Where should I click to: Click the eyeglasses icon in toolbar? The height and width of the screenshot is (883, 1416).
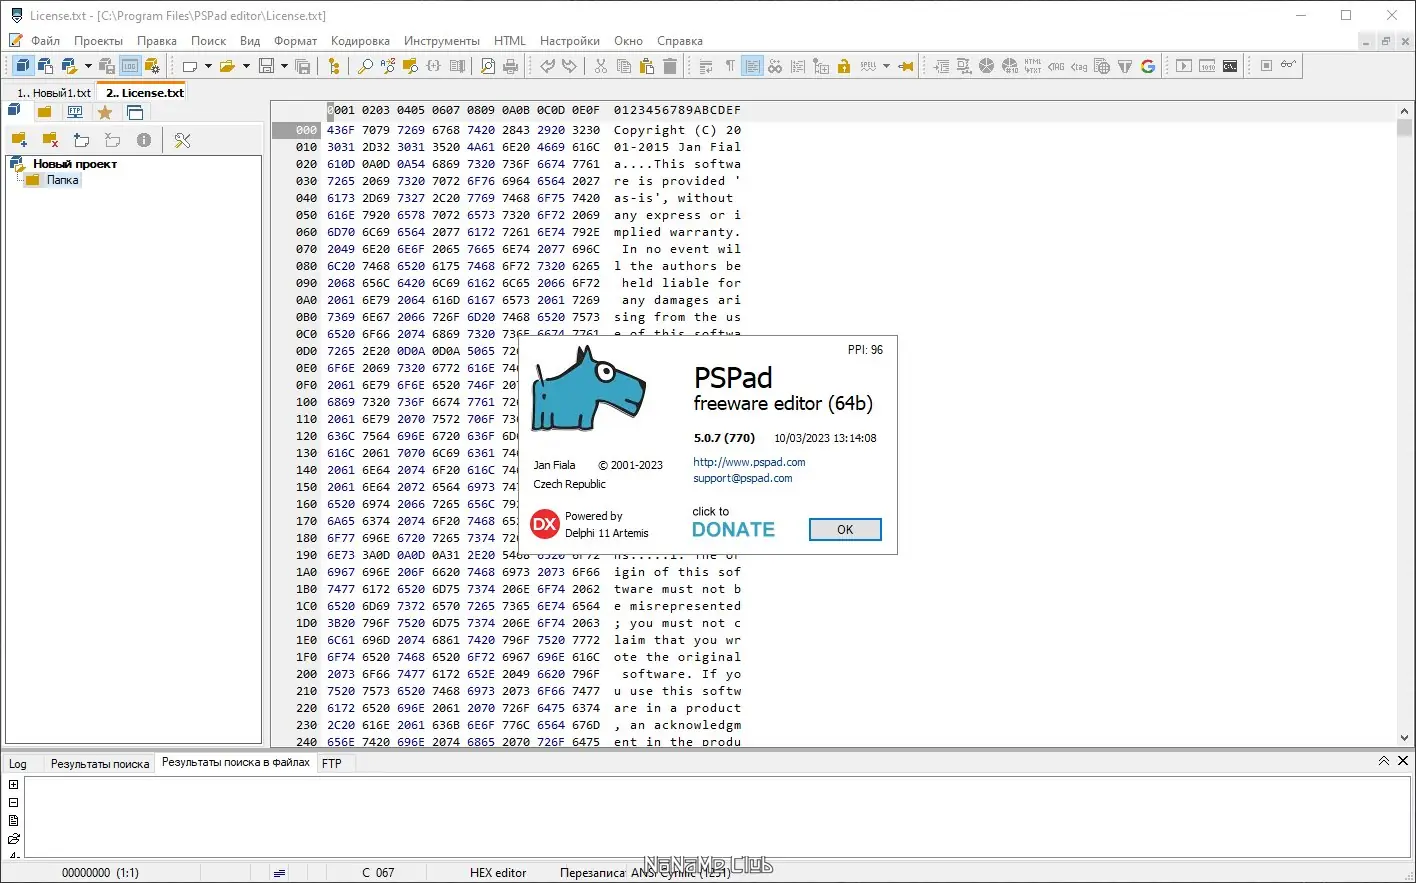pyautogui.click(x=1289, y=66)
